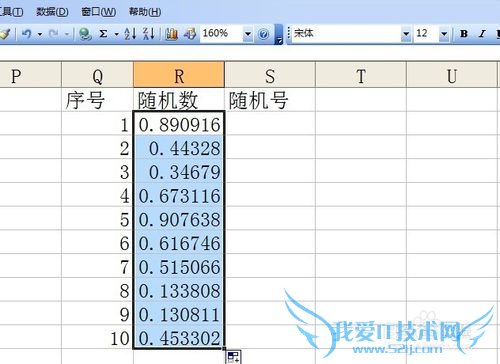
Task: Open the zoom percentage dropdown arrow
Action: (x=248, y=34)
